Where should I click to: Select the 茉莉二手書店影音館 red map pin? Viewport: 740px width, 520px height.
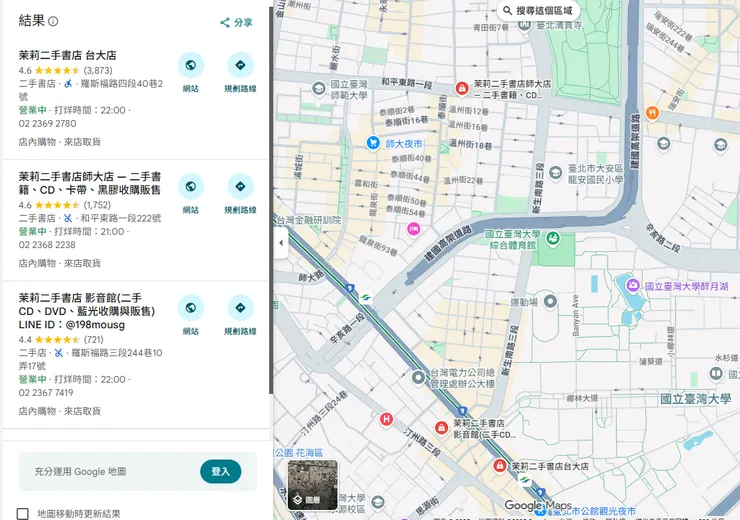(x=441, y=428)
